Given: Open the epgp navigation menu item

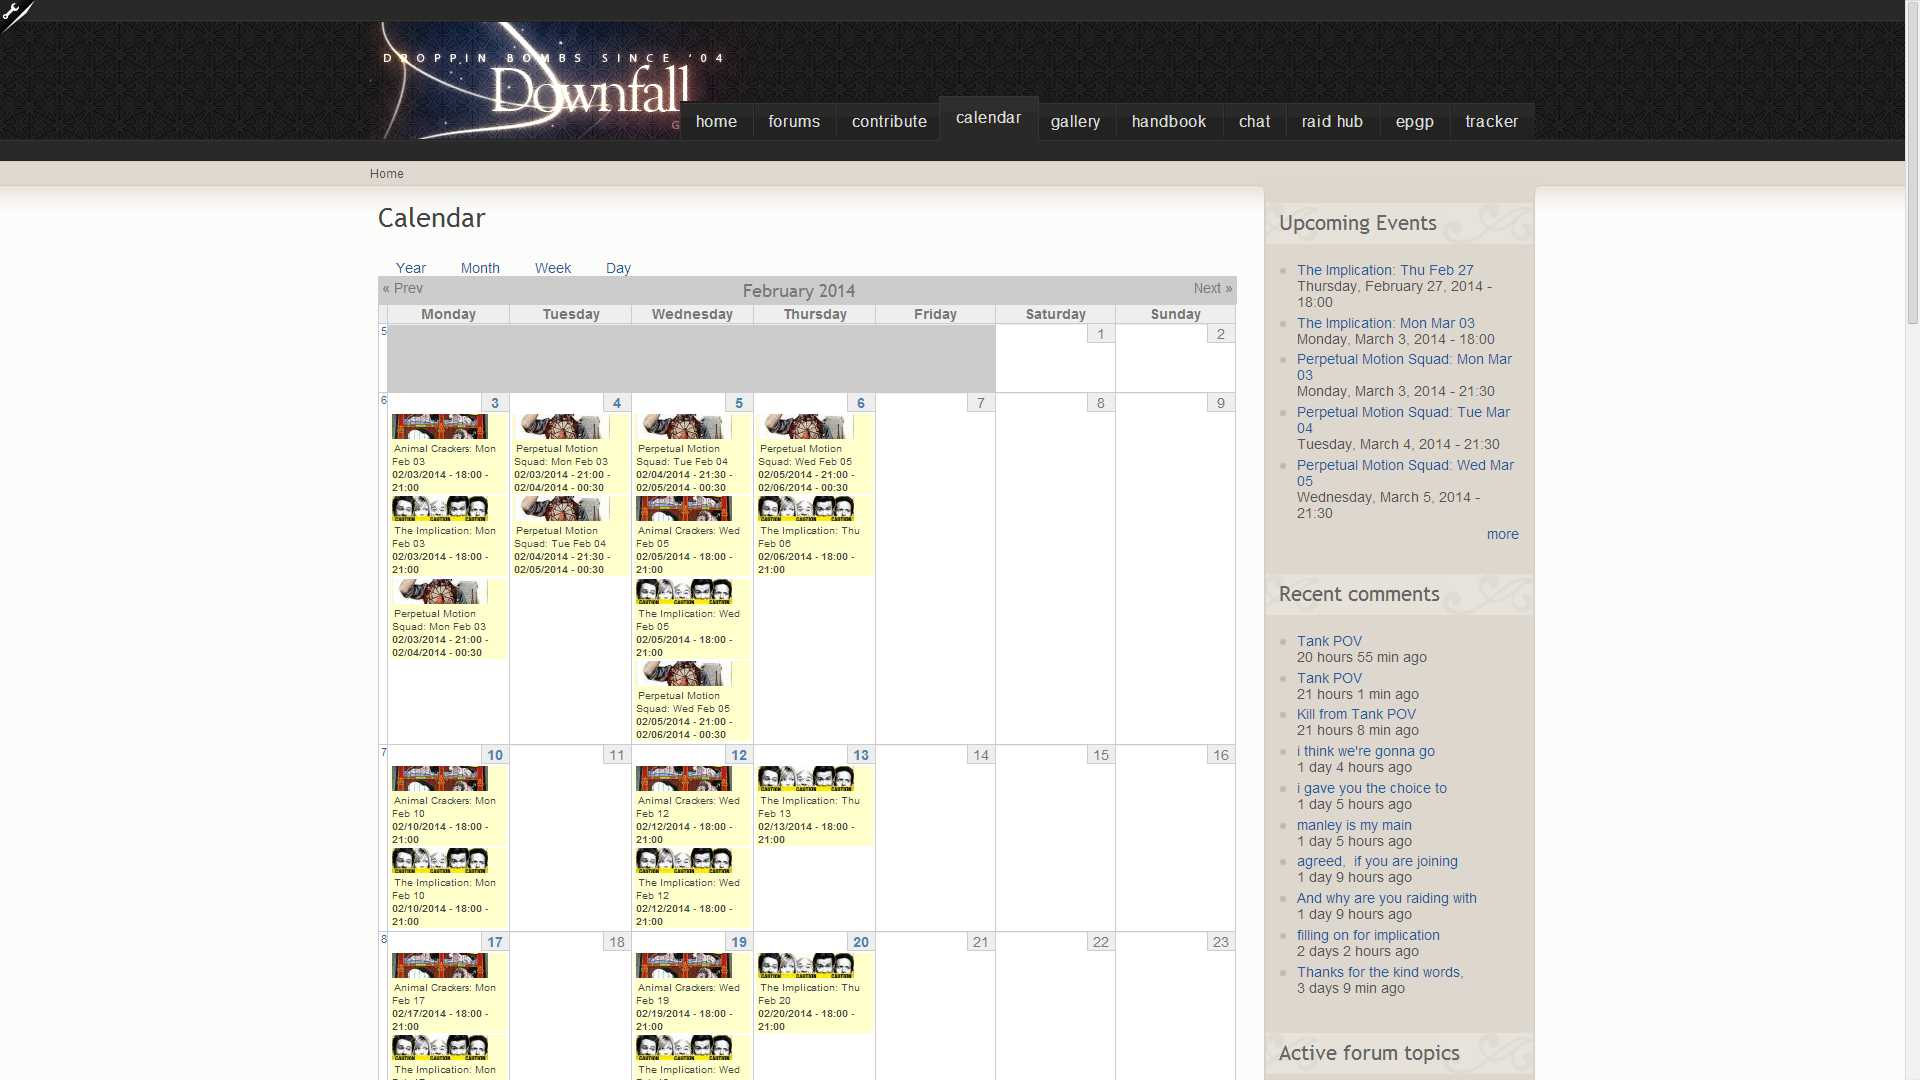Looking at the screenshot, I should [x=1416, y=120].
